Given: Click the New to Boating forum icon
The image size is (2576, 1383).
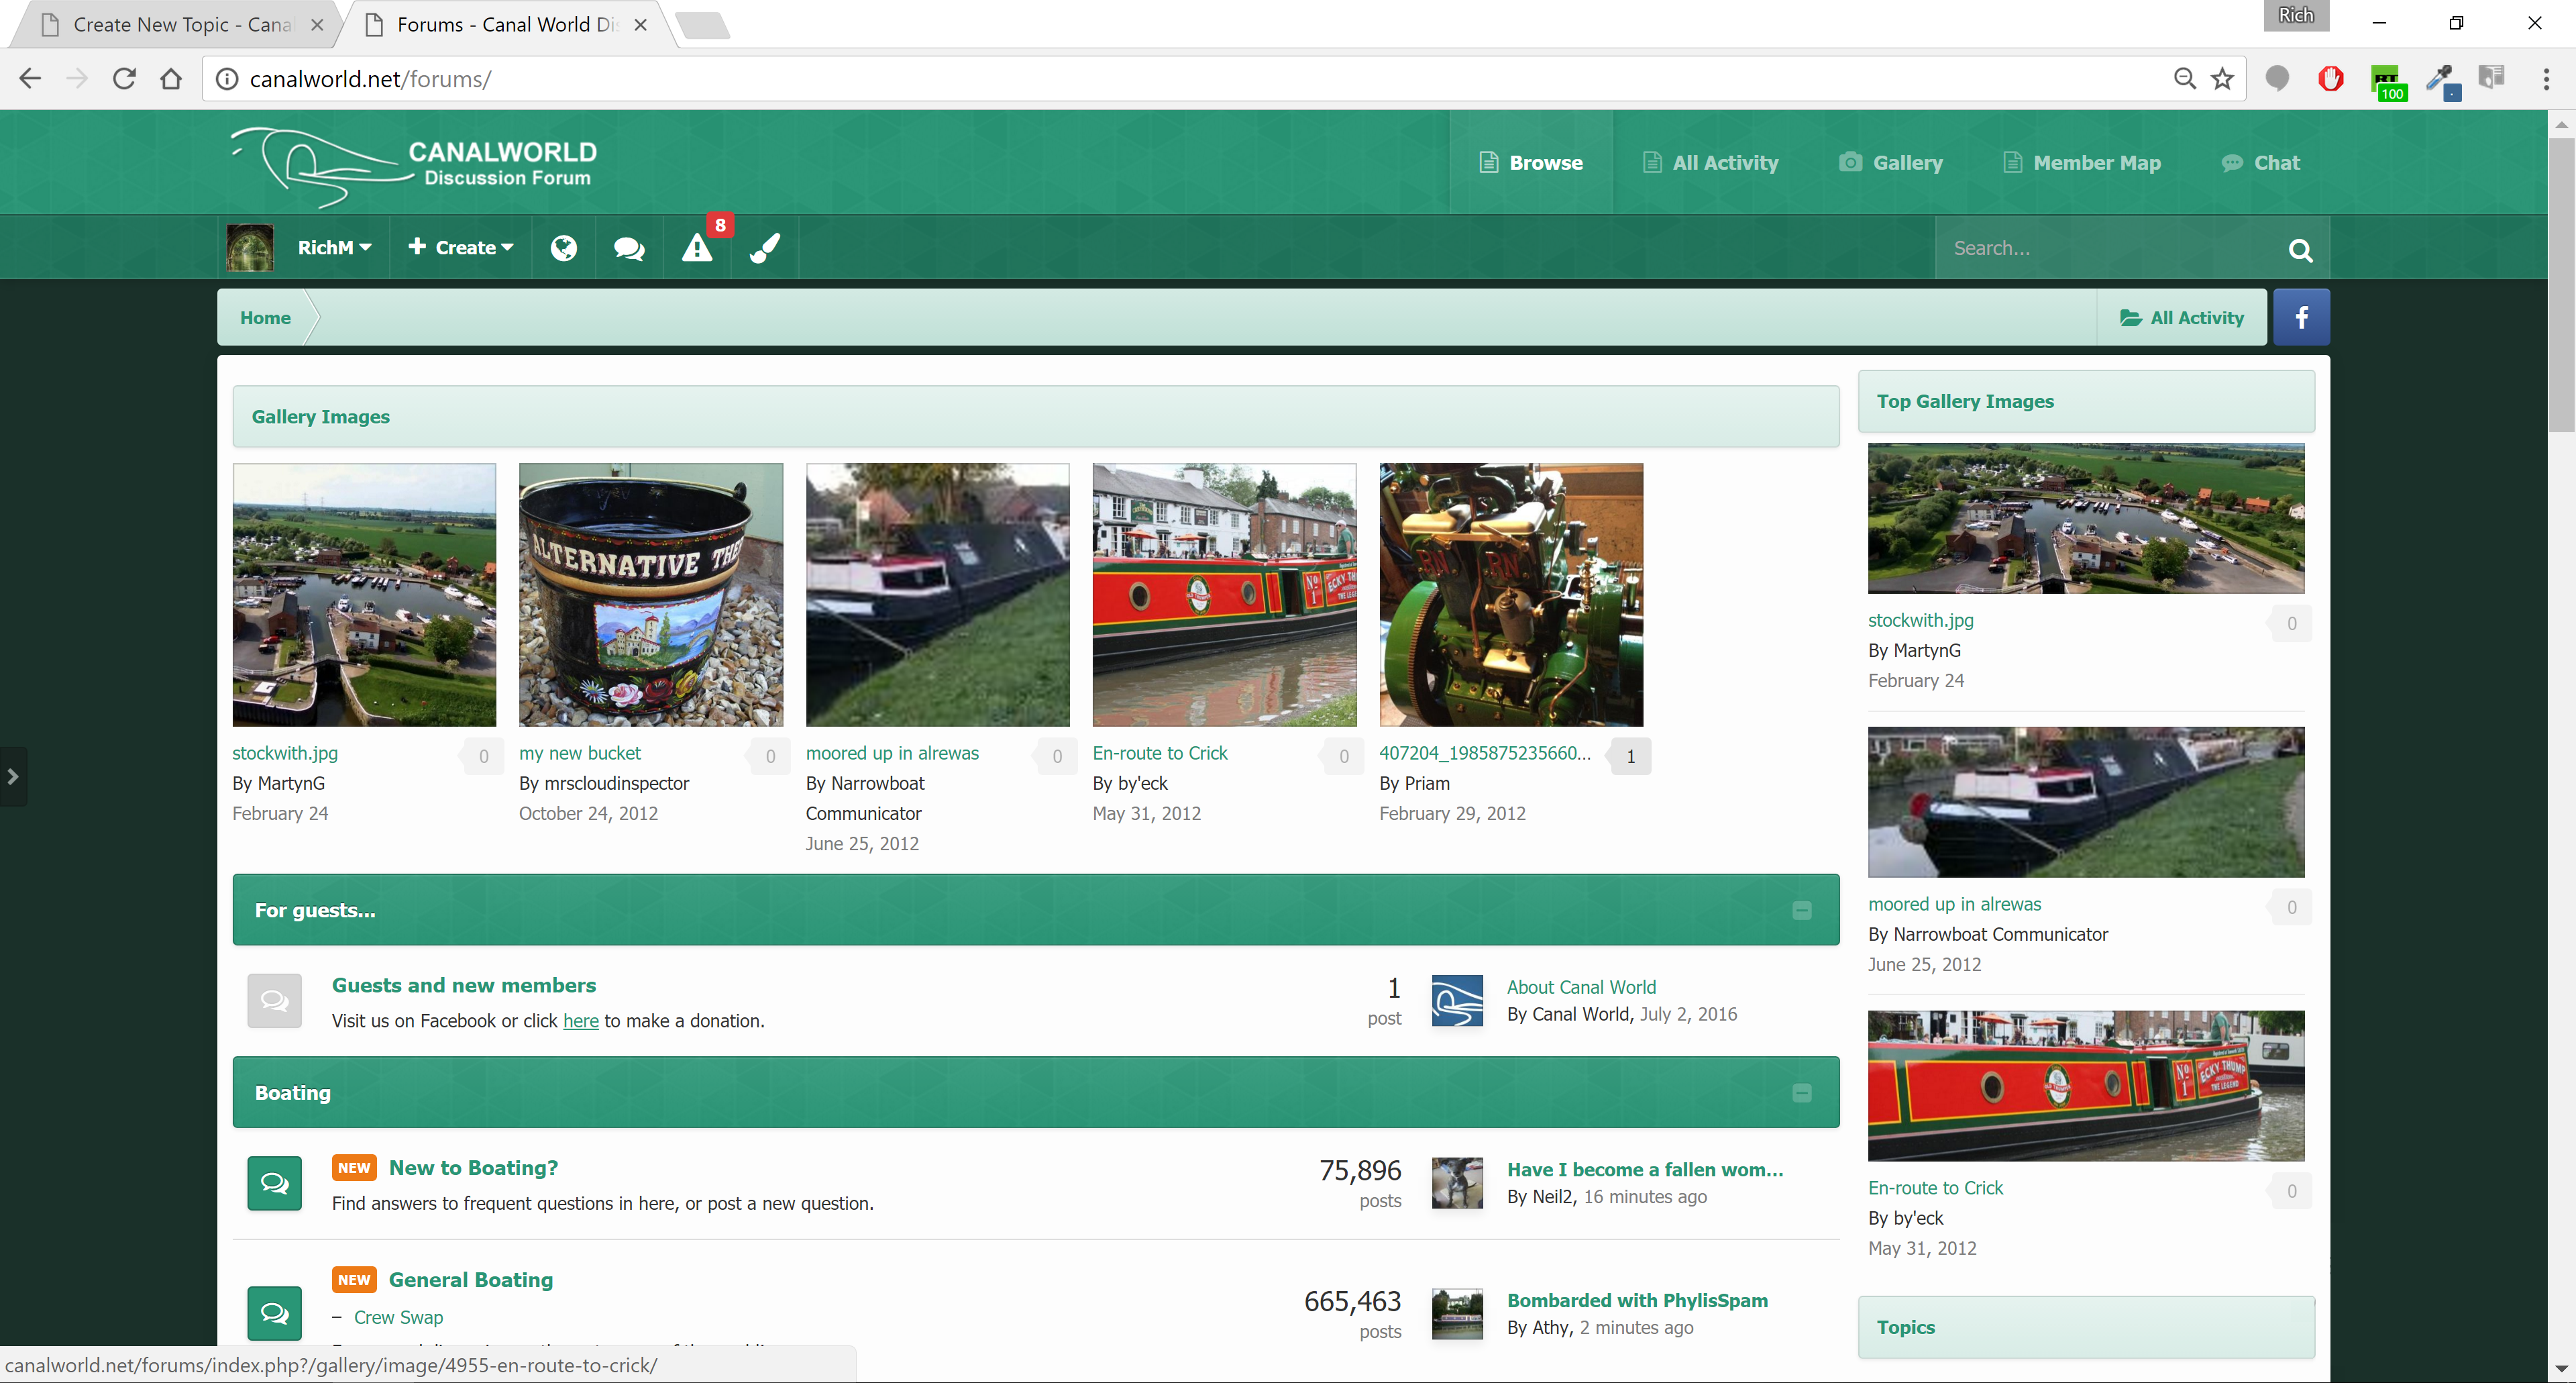Looking at the screenshot, I should click(274, 1183).
